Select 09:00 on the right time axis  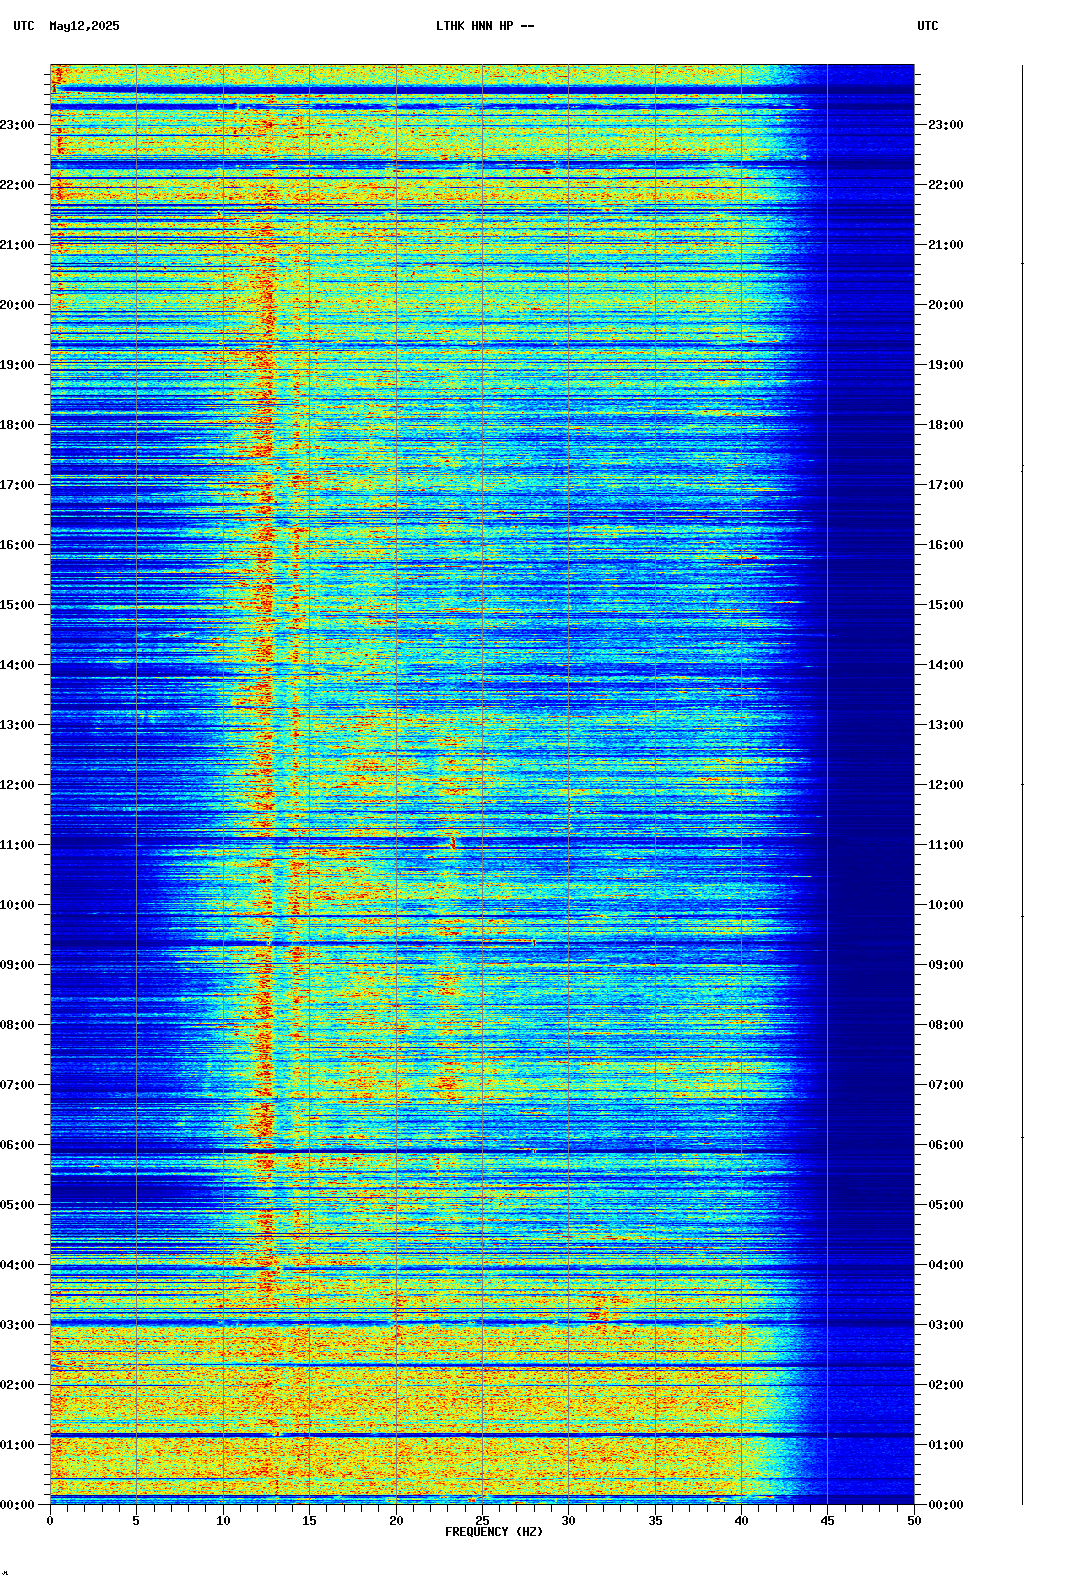pyautogui.click(x=946, y=965)
